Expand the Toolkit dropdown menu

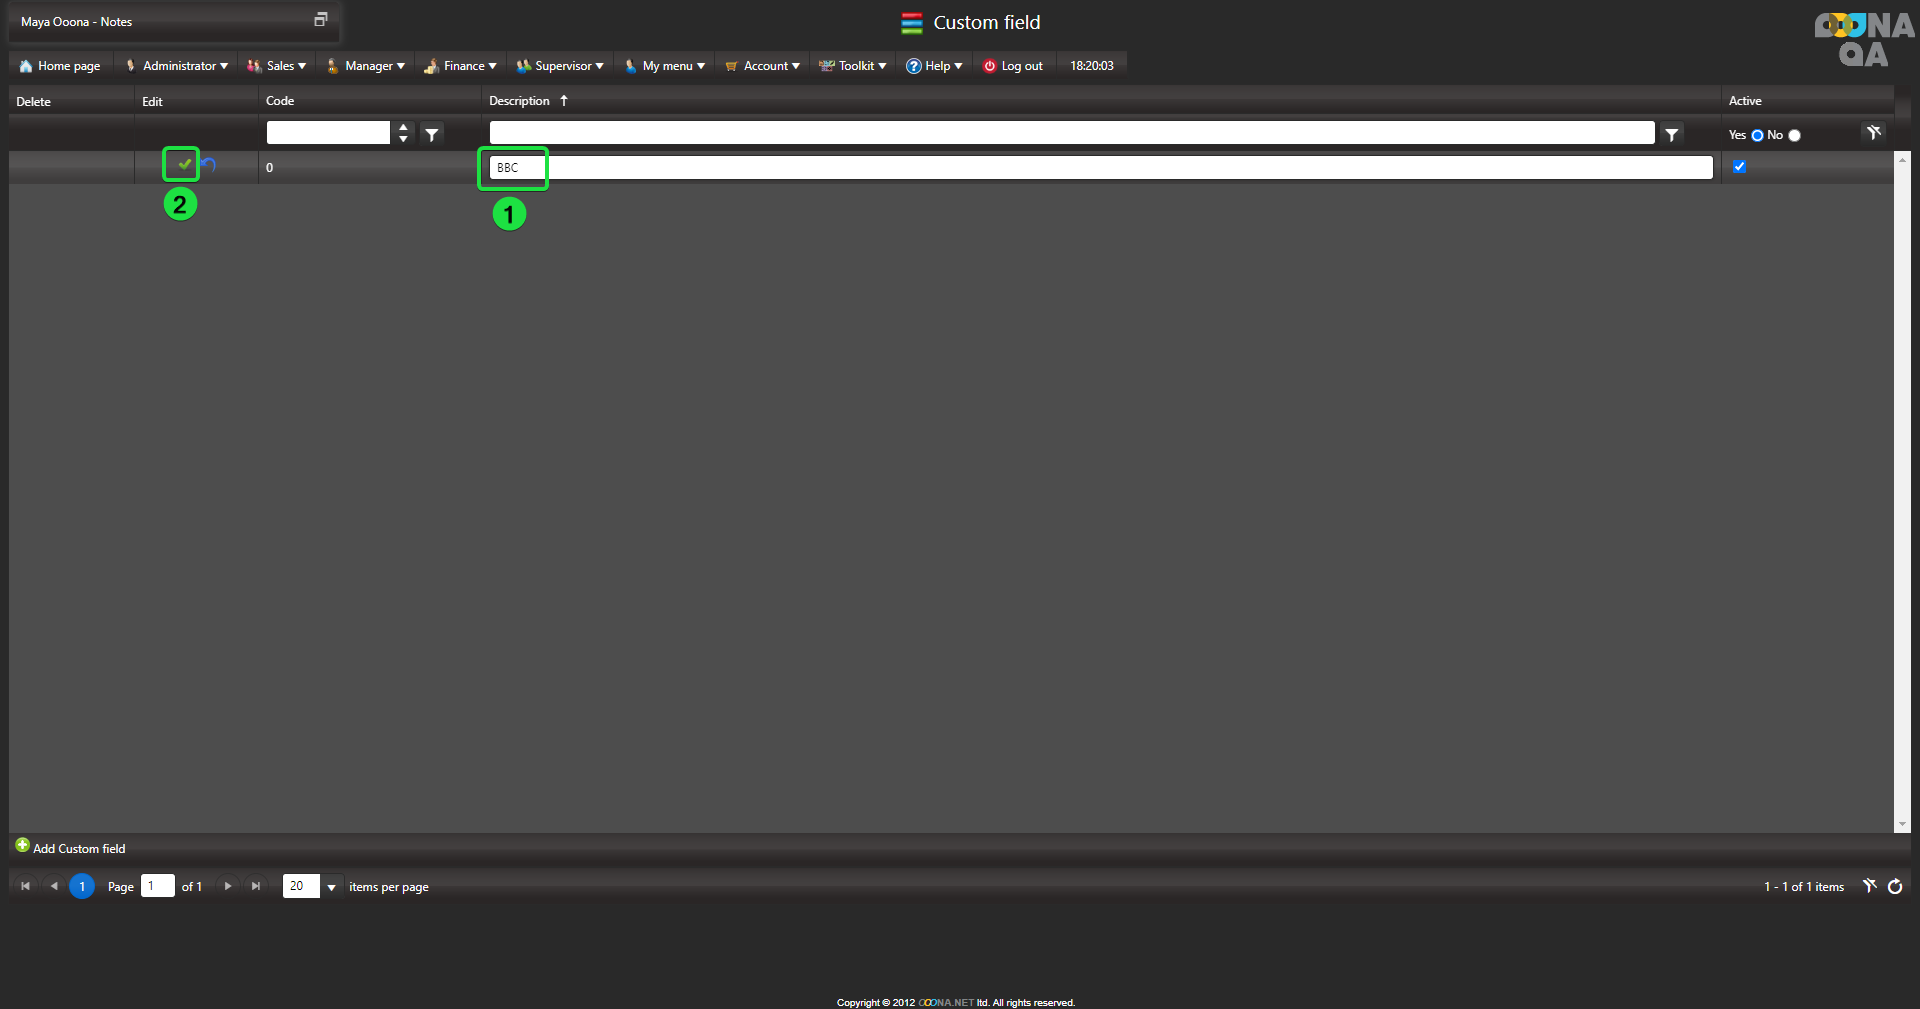coord(853,66)
